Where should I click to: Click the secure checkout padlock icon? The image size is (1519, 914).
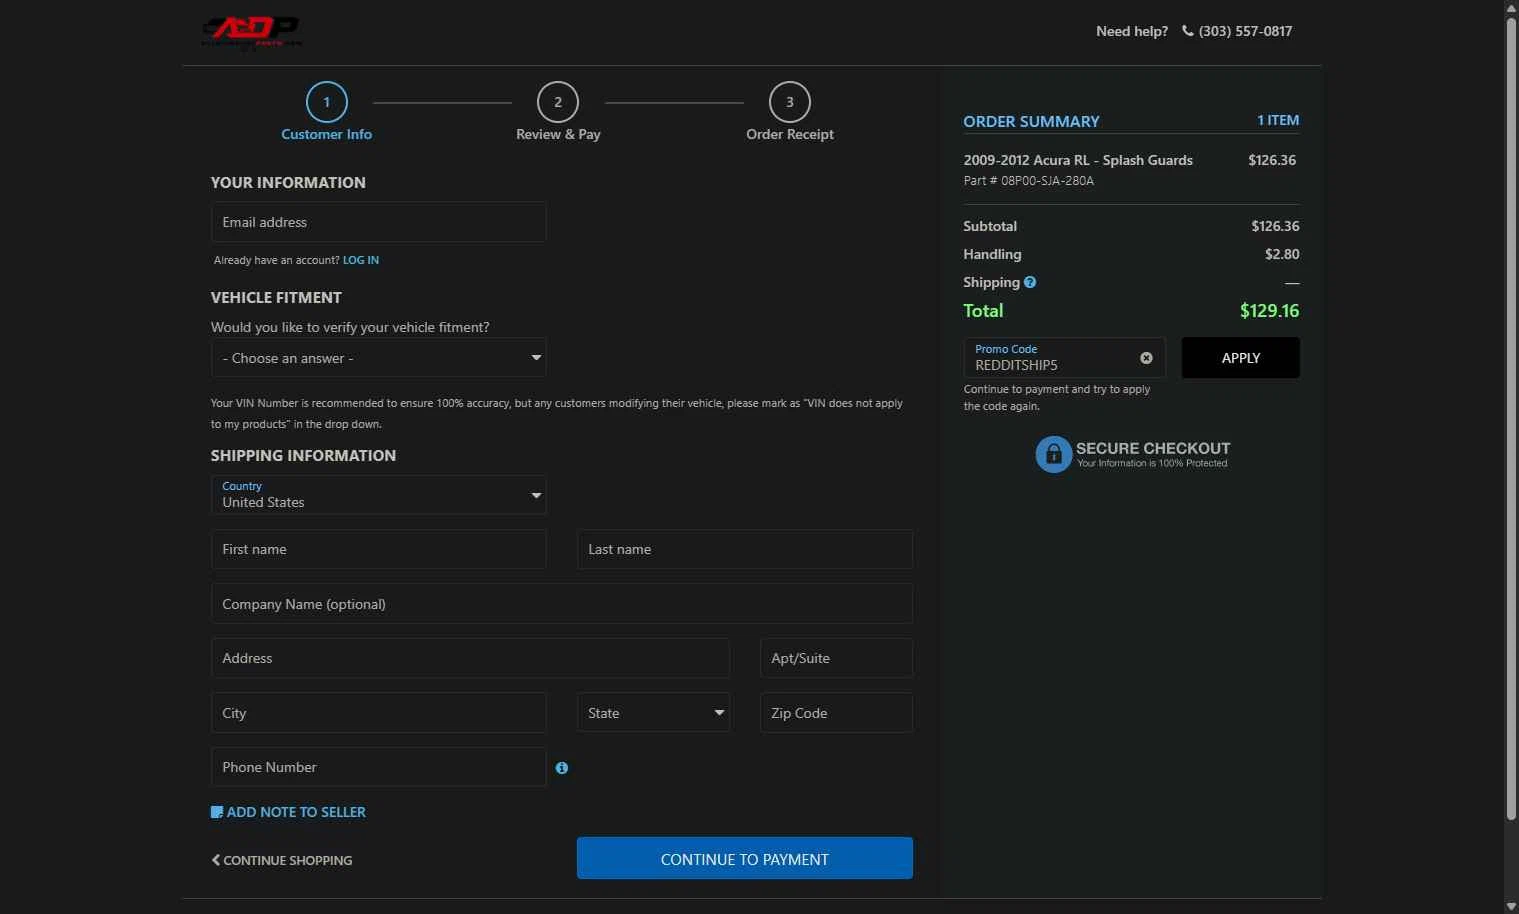(1053, 454)
